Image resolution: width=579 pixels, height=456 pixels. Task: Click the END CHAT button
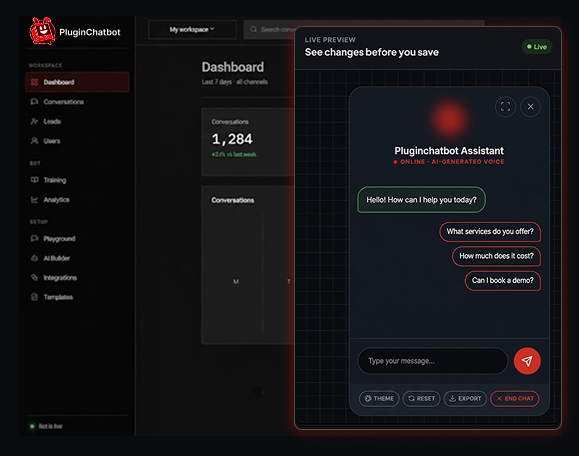tap(515, 398)
